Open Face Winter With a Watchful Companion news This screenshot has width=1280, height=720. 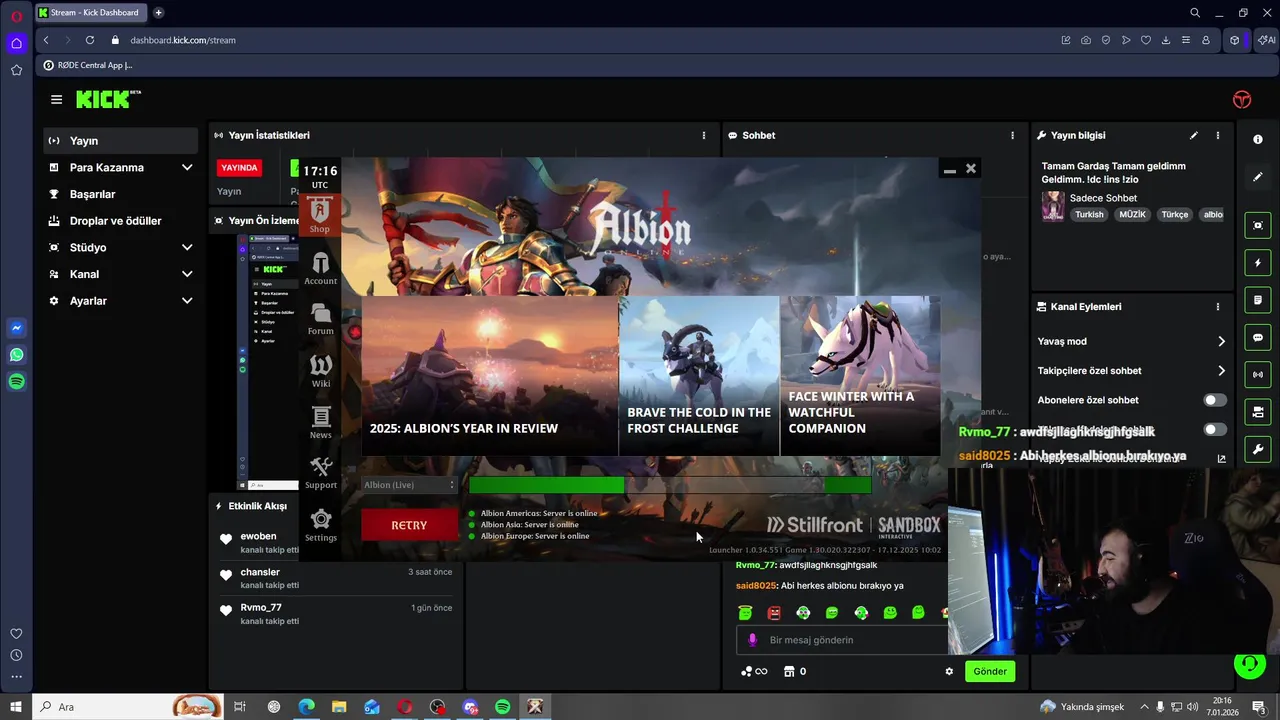pyautogui.click(x=860, y=376)
